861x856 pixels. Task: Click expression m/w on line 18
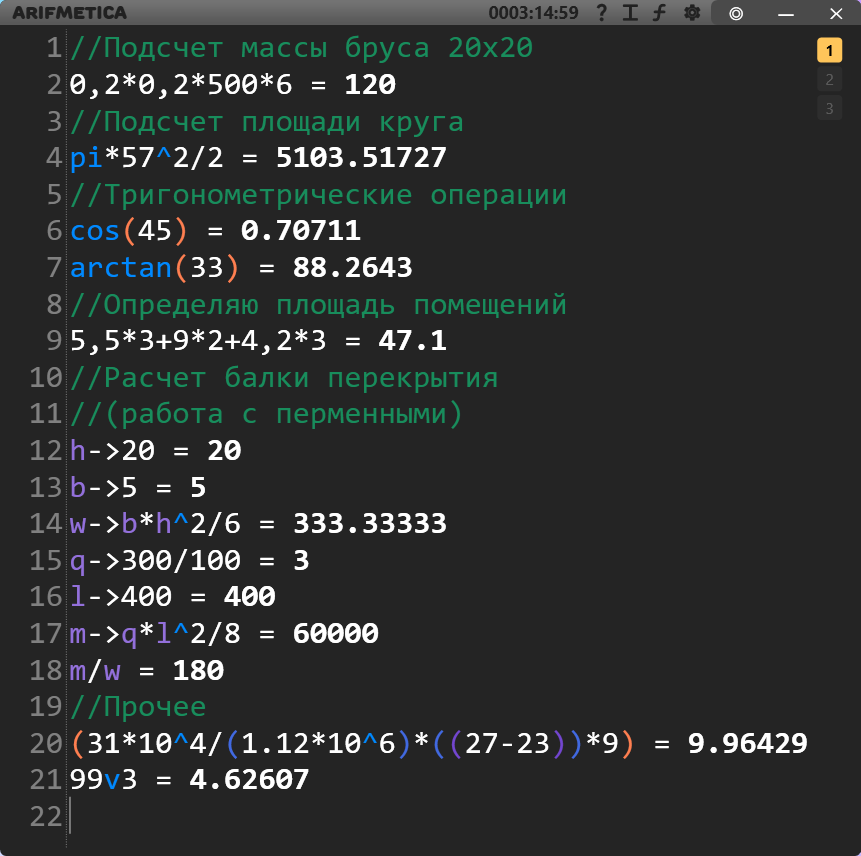94,671
